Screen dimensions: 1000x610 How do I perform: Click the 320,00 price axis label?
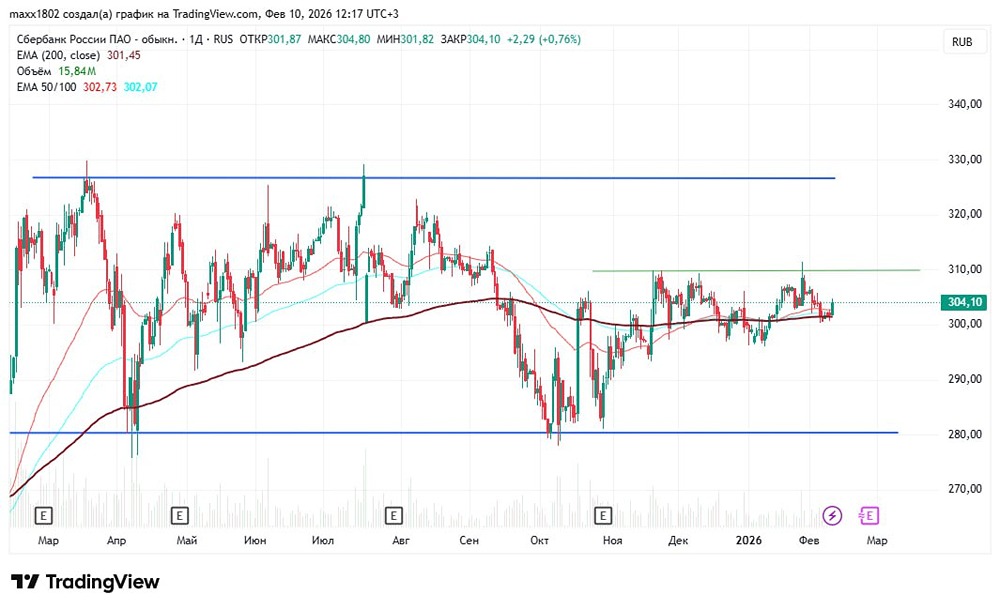(x=965, y=214)
